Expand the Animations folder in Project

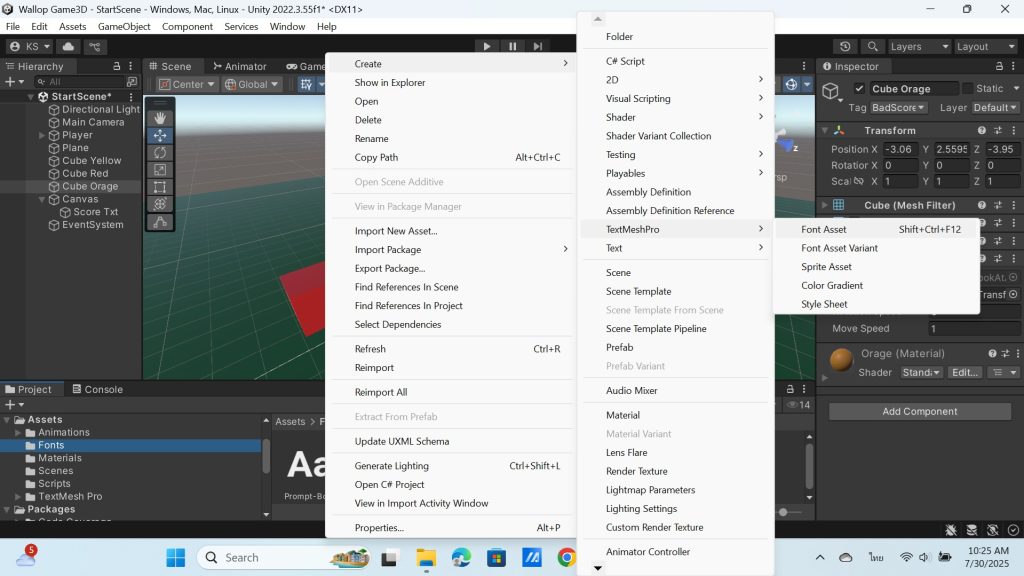pyautogui.click(x=18, y=432)
